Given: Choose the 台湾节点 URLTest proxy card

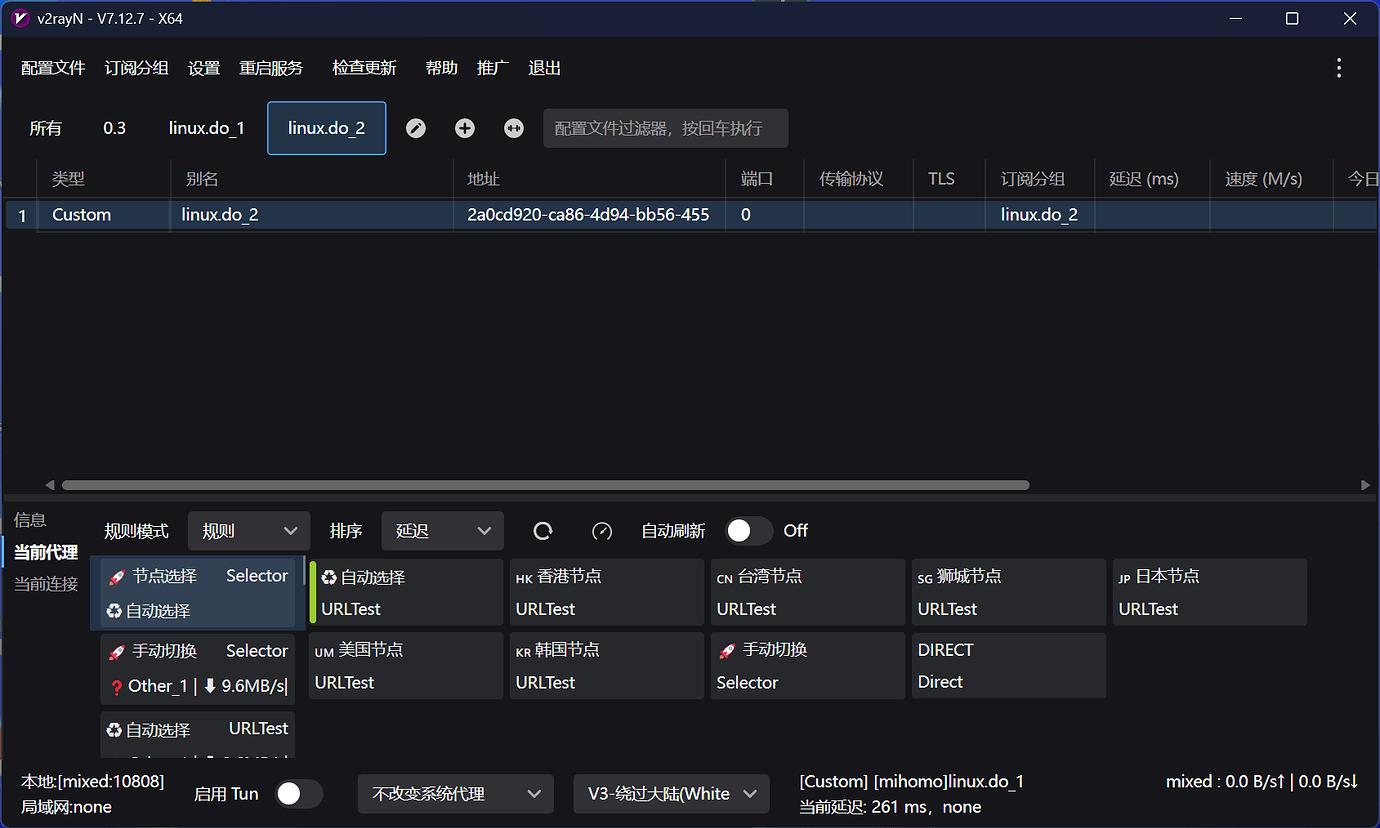Looking at the screenshot, I should 808,592.
